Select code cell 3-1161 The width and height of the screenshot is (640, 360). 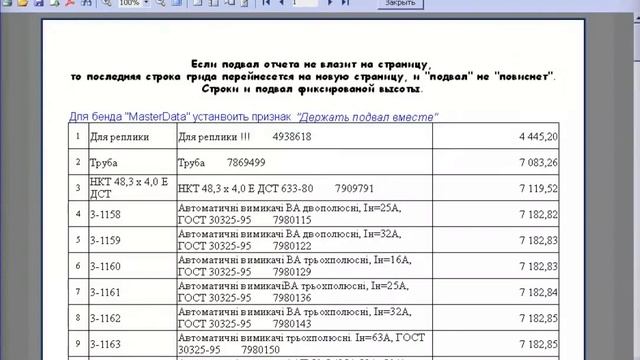[133, 291]
